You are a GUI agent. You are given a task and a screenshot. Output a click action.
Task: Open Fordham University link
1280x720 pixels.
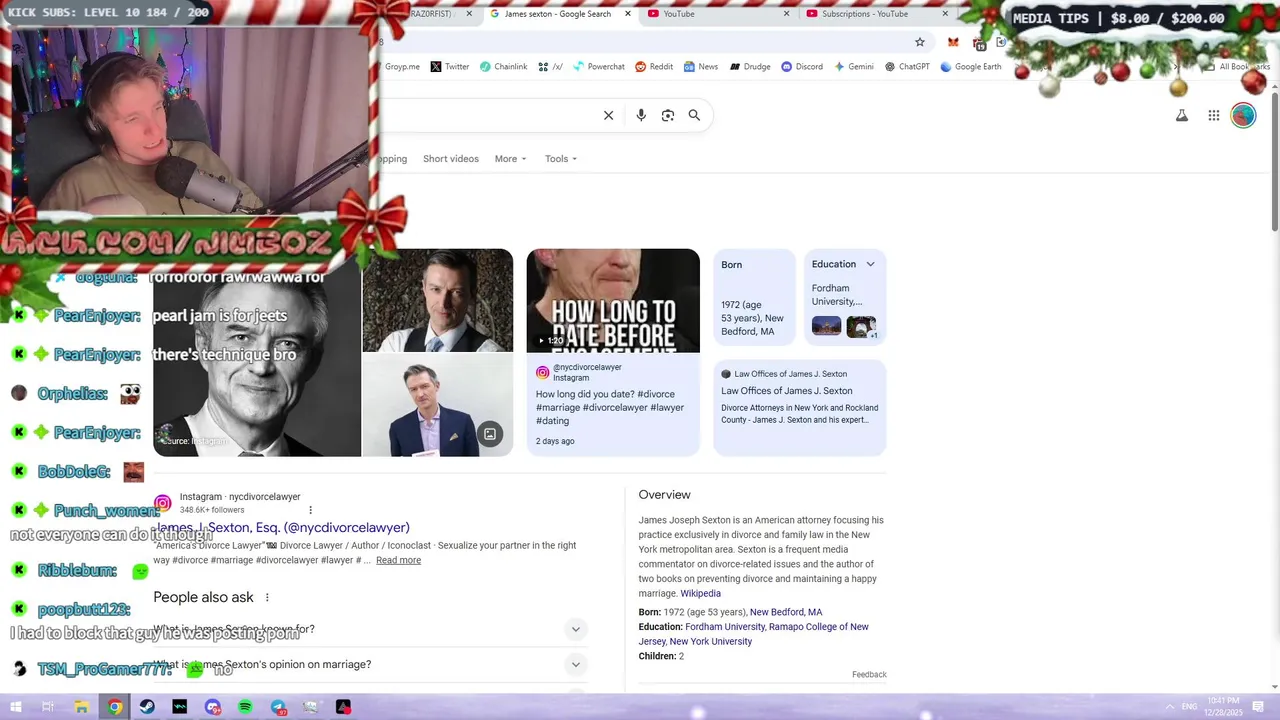(725, 627)
